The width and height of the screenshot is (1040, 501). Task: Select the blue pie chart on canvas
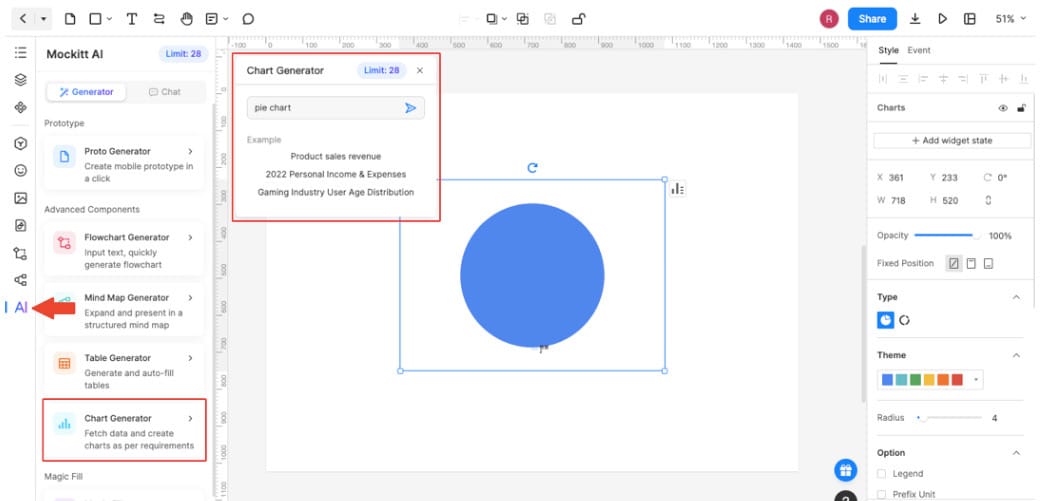532,275
